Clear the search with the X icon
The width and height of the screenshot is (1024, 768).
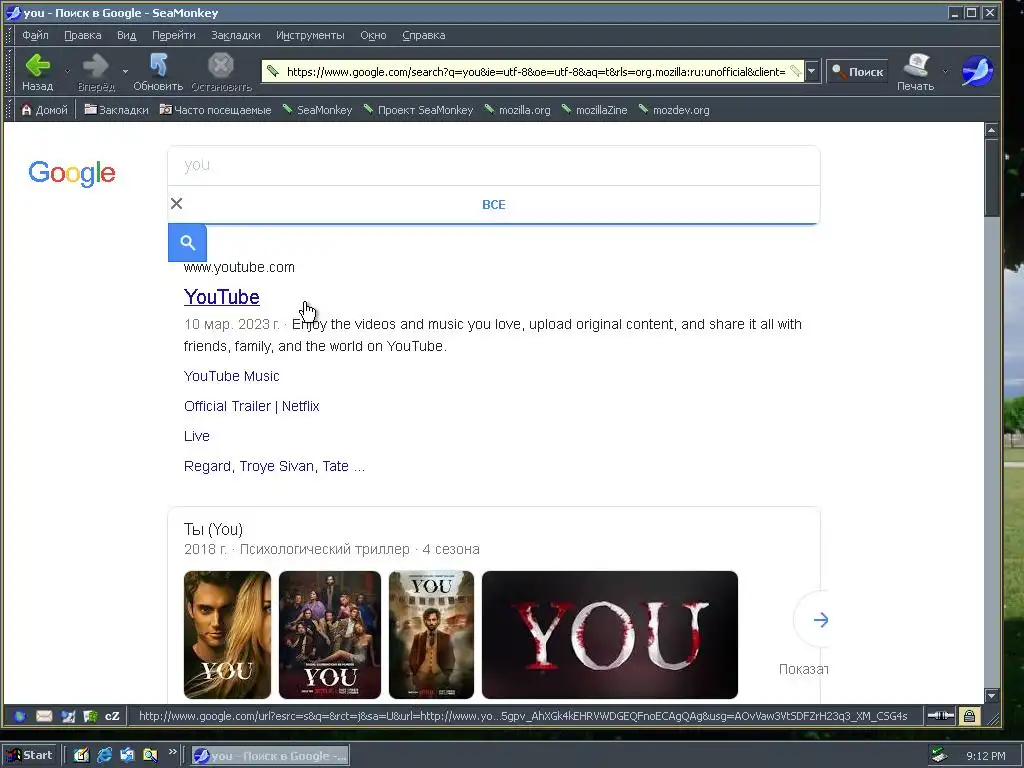point(176,204)
